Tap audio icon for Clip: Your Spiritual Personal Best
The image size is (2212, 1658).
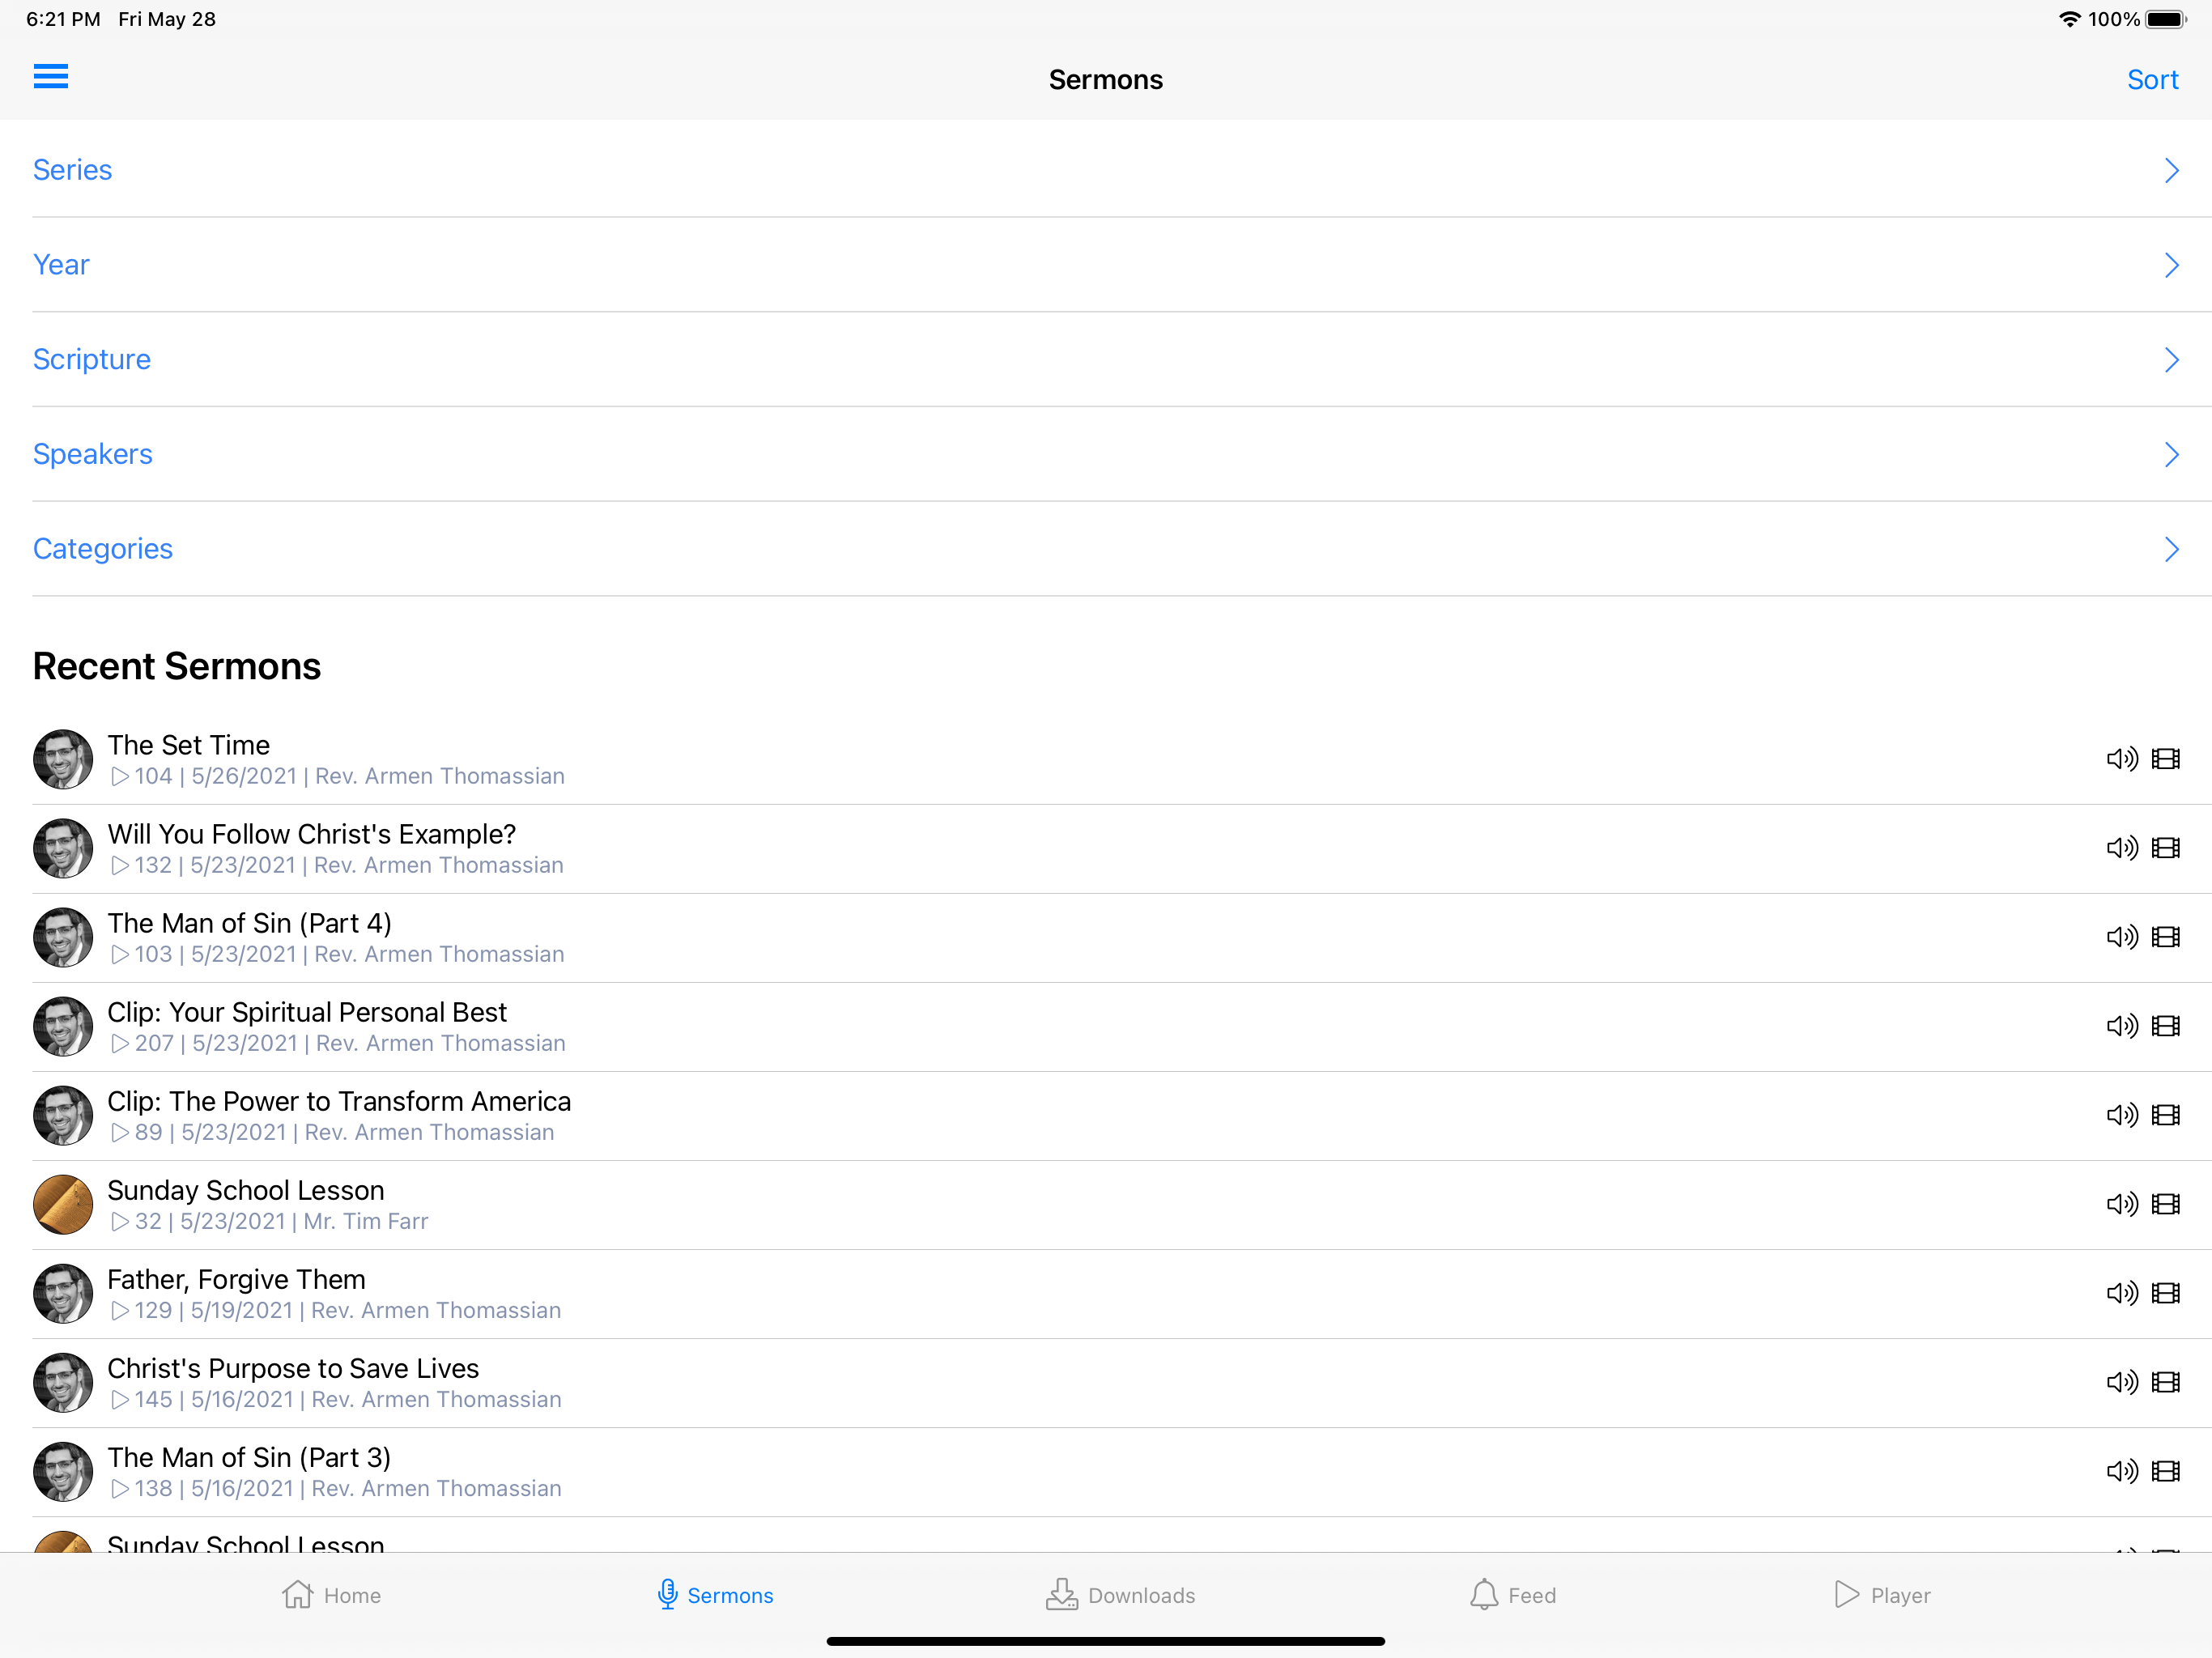(x=2121, y=1026)
